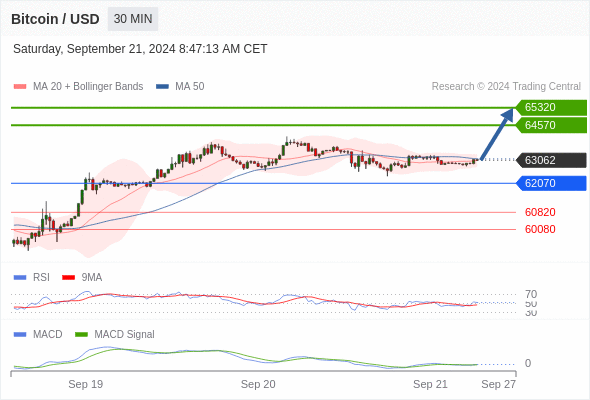
Task: Click the 30 MIN timeframe badge
Action: tap(133, 19)
